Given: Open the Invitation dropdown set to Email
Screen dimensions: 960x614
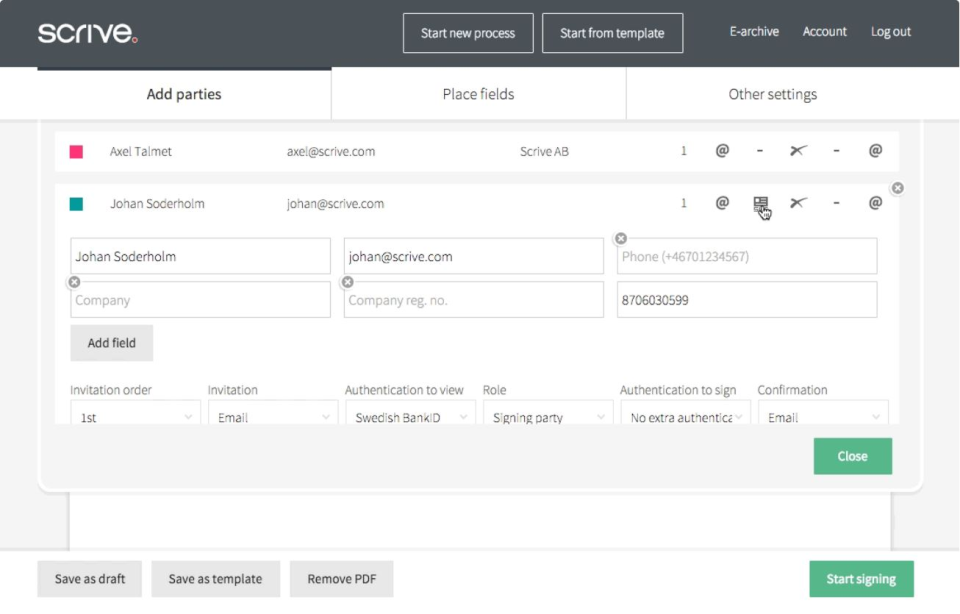Looking at the screenshot, I should (273, 412).
